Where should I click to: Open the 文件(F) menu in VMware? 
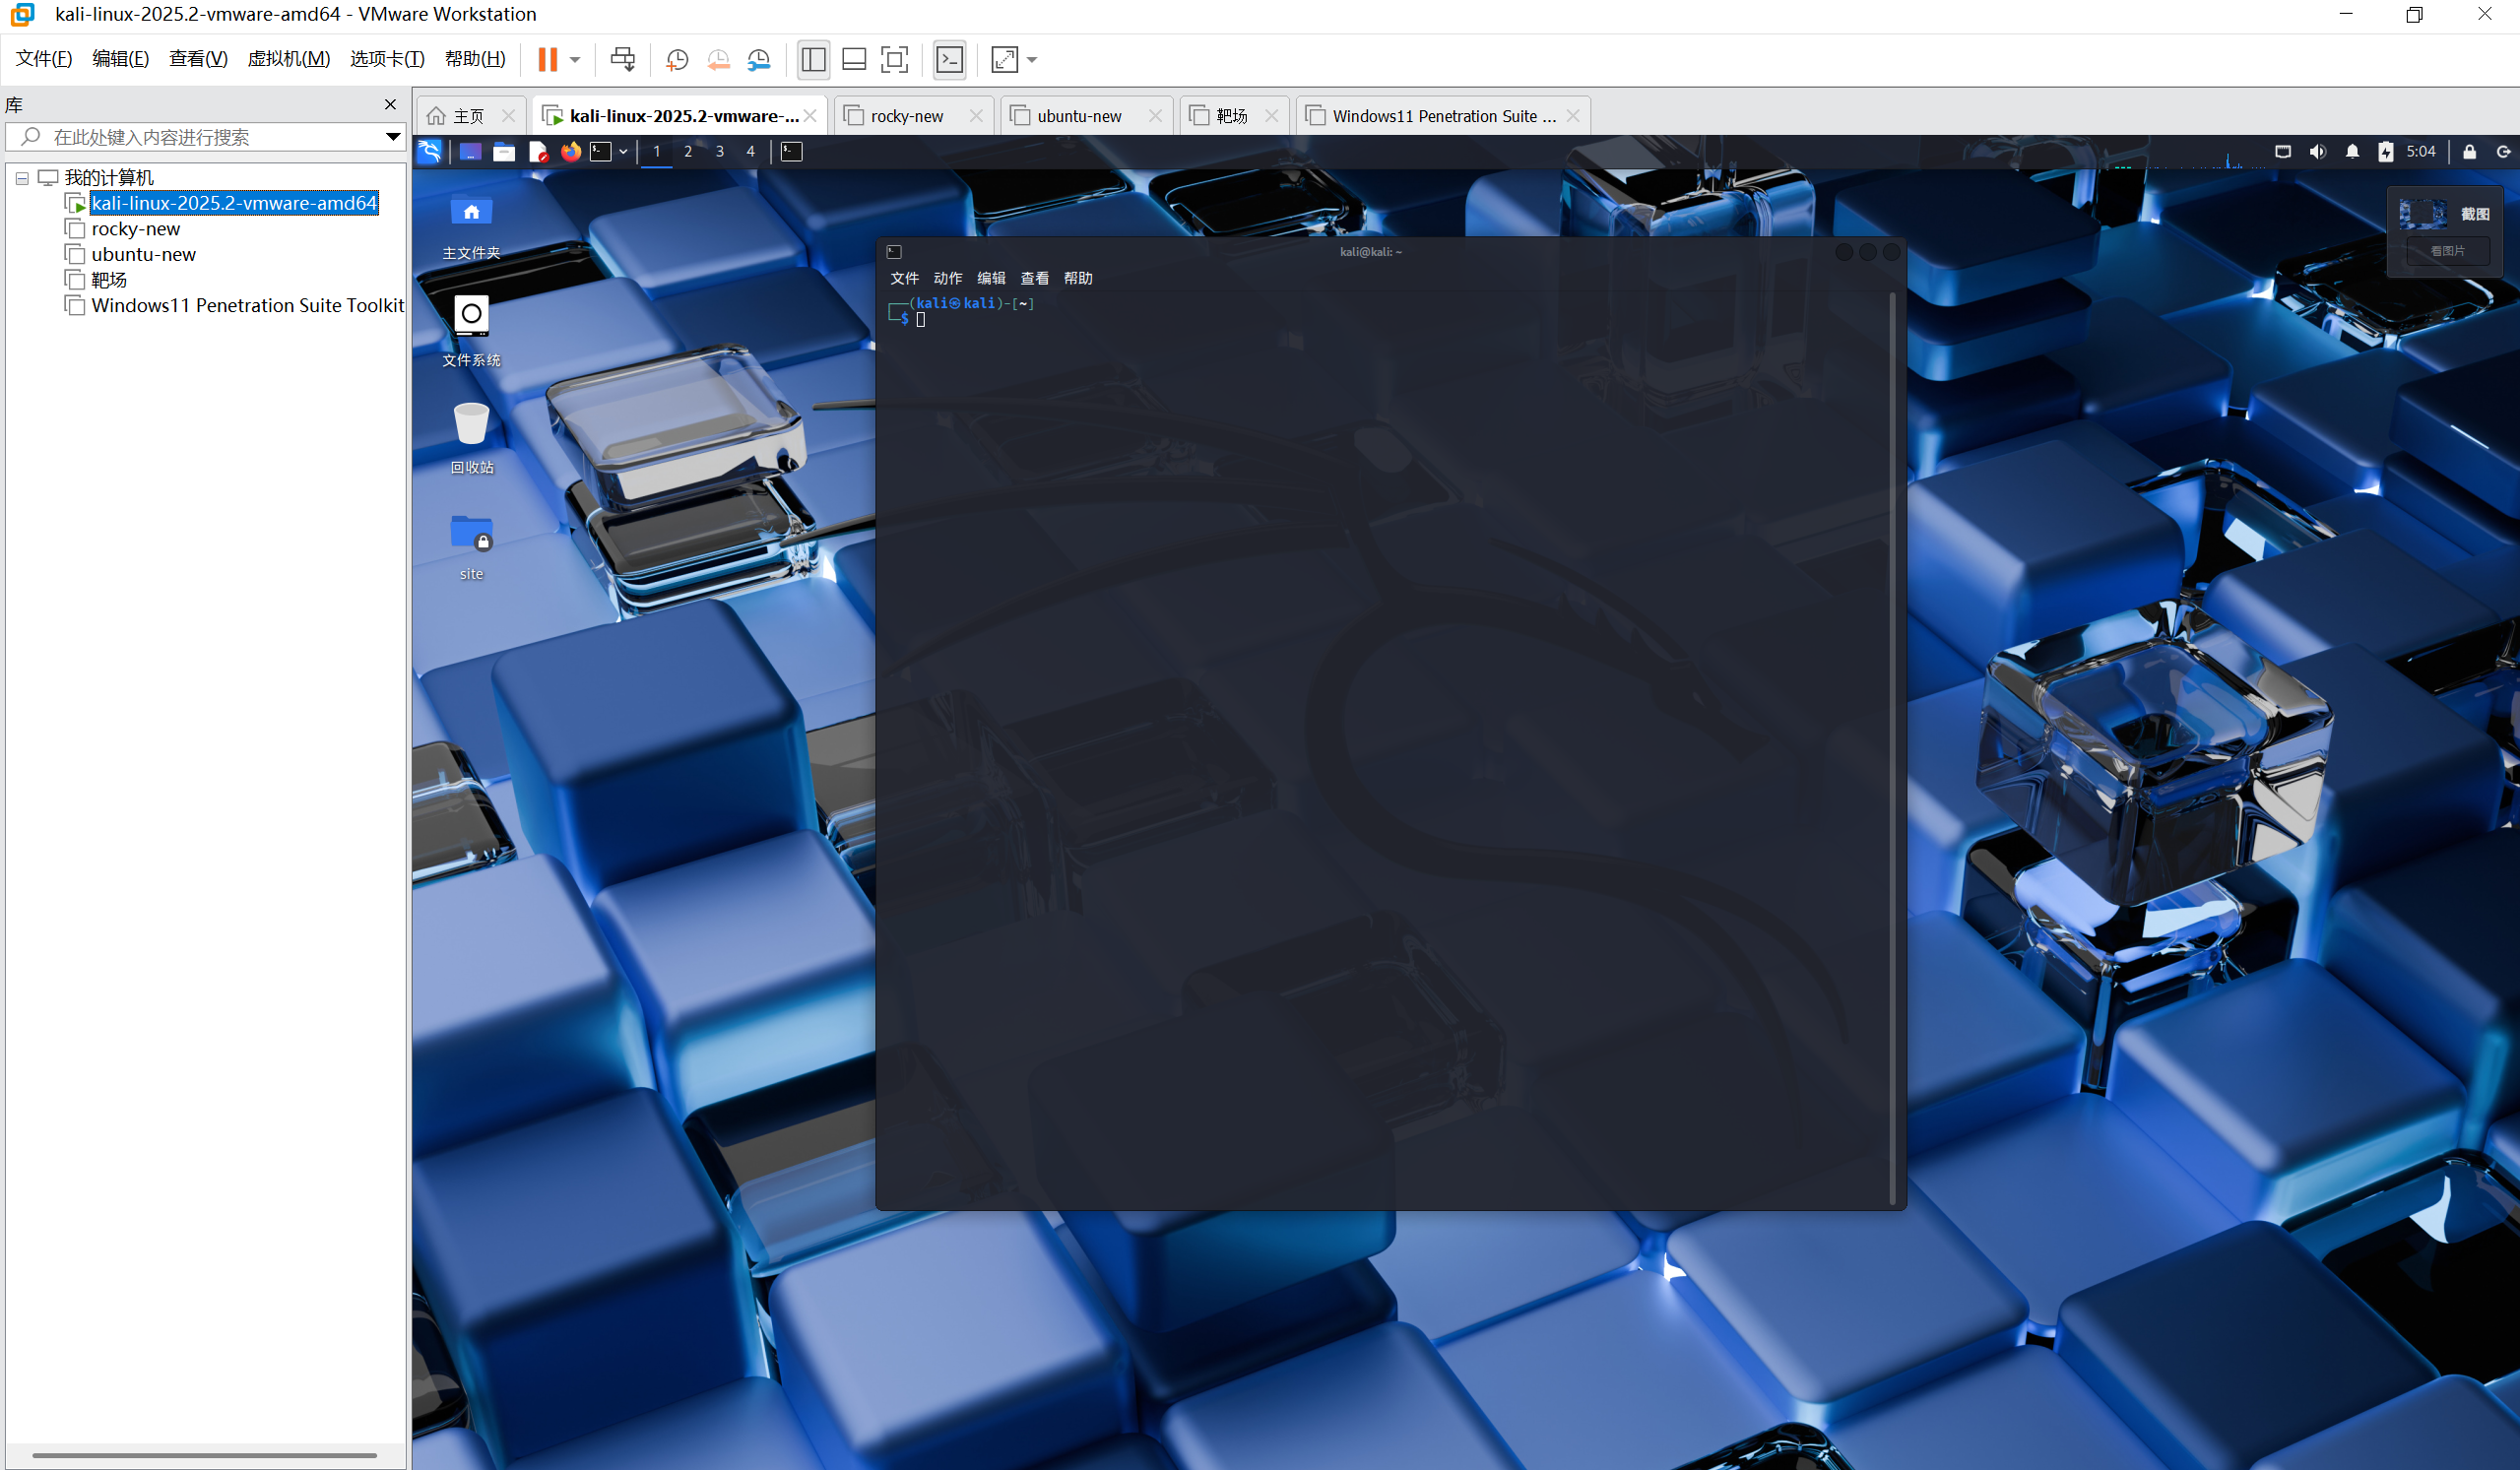coord(44,59)
